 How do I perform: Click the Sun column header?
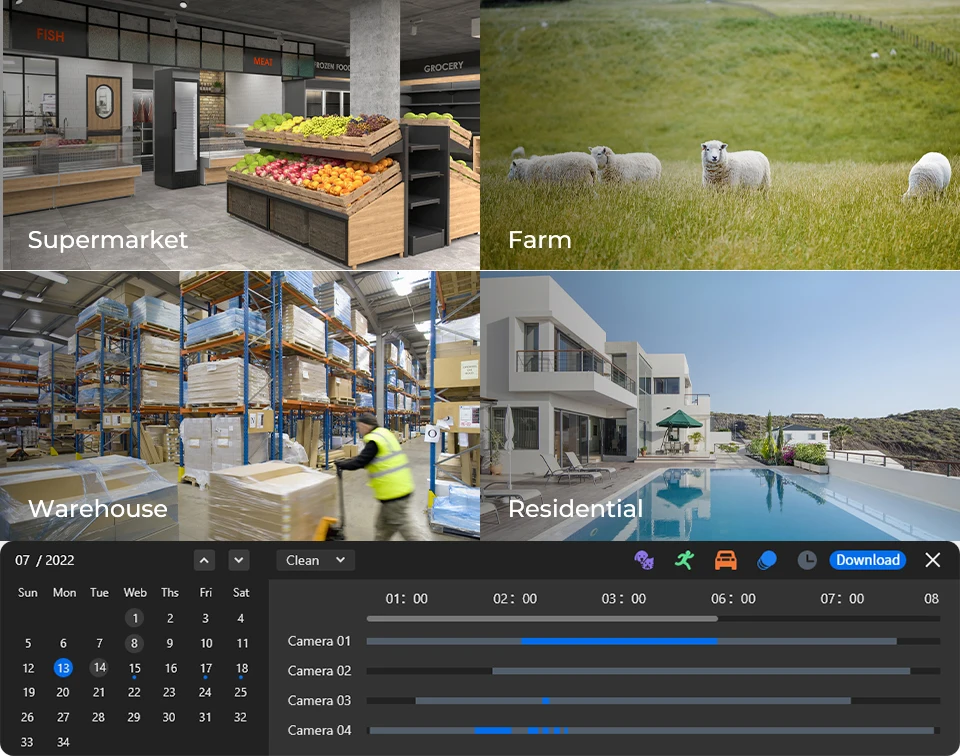[28, 593]
